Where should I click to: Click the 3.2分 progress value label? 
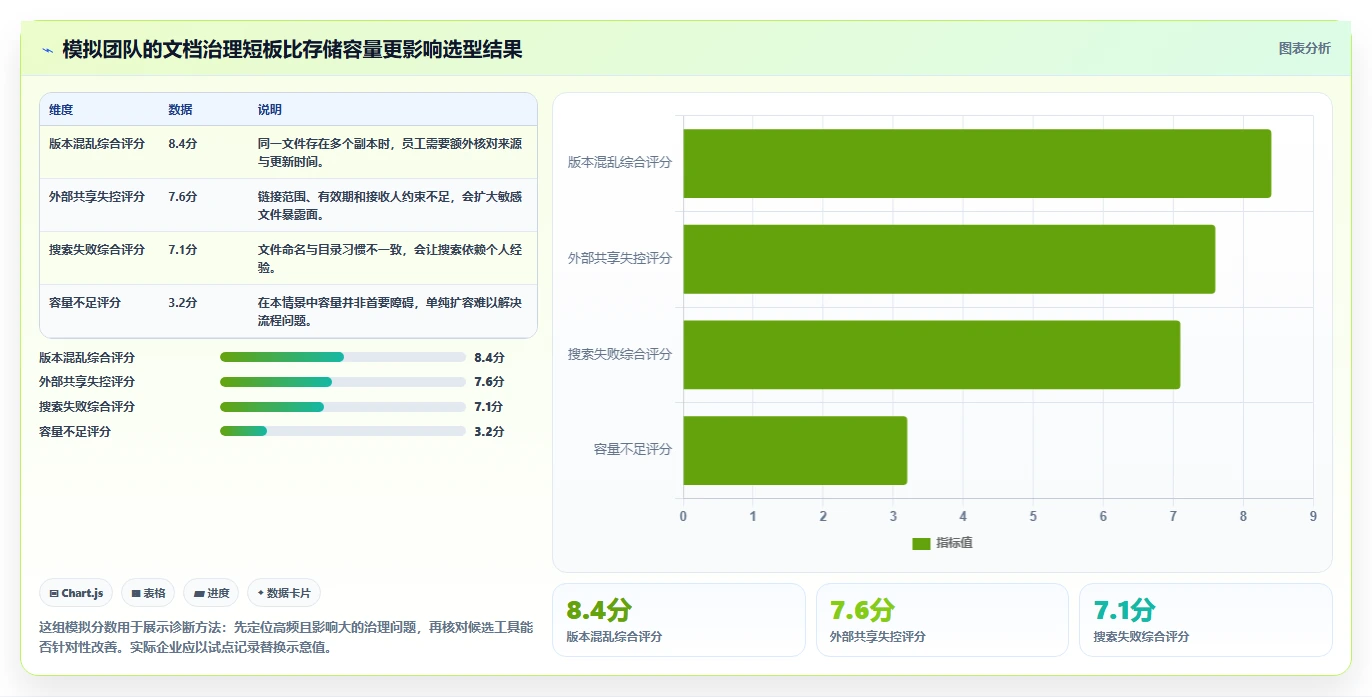coord(489,432)
